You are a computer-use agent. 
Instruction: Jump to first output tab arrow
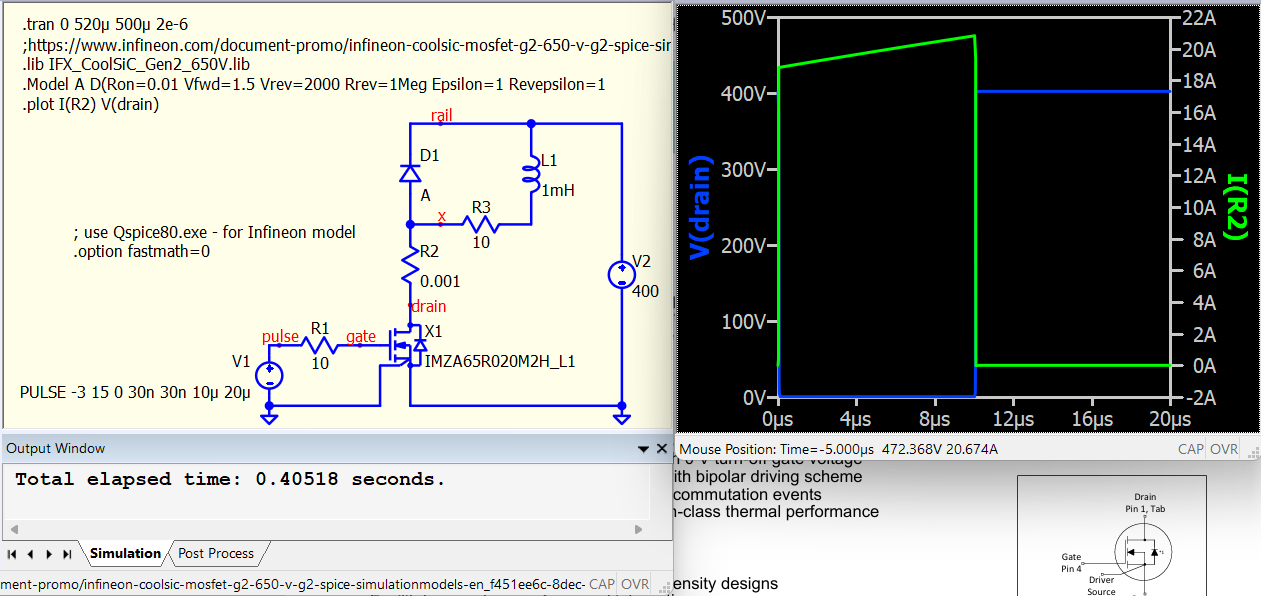[x=13, y=554]
